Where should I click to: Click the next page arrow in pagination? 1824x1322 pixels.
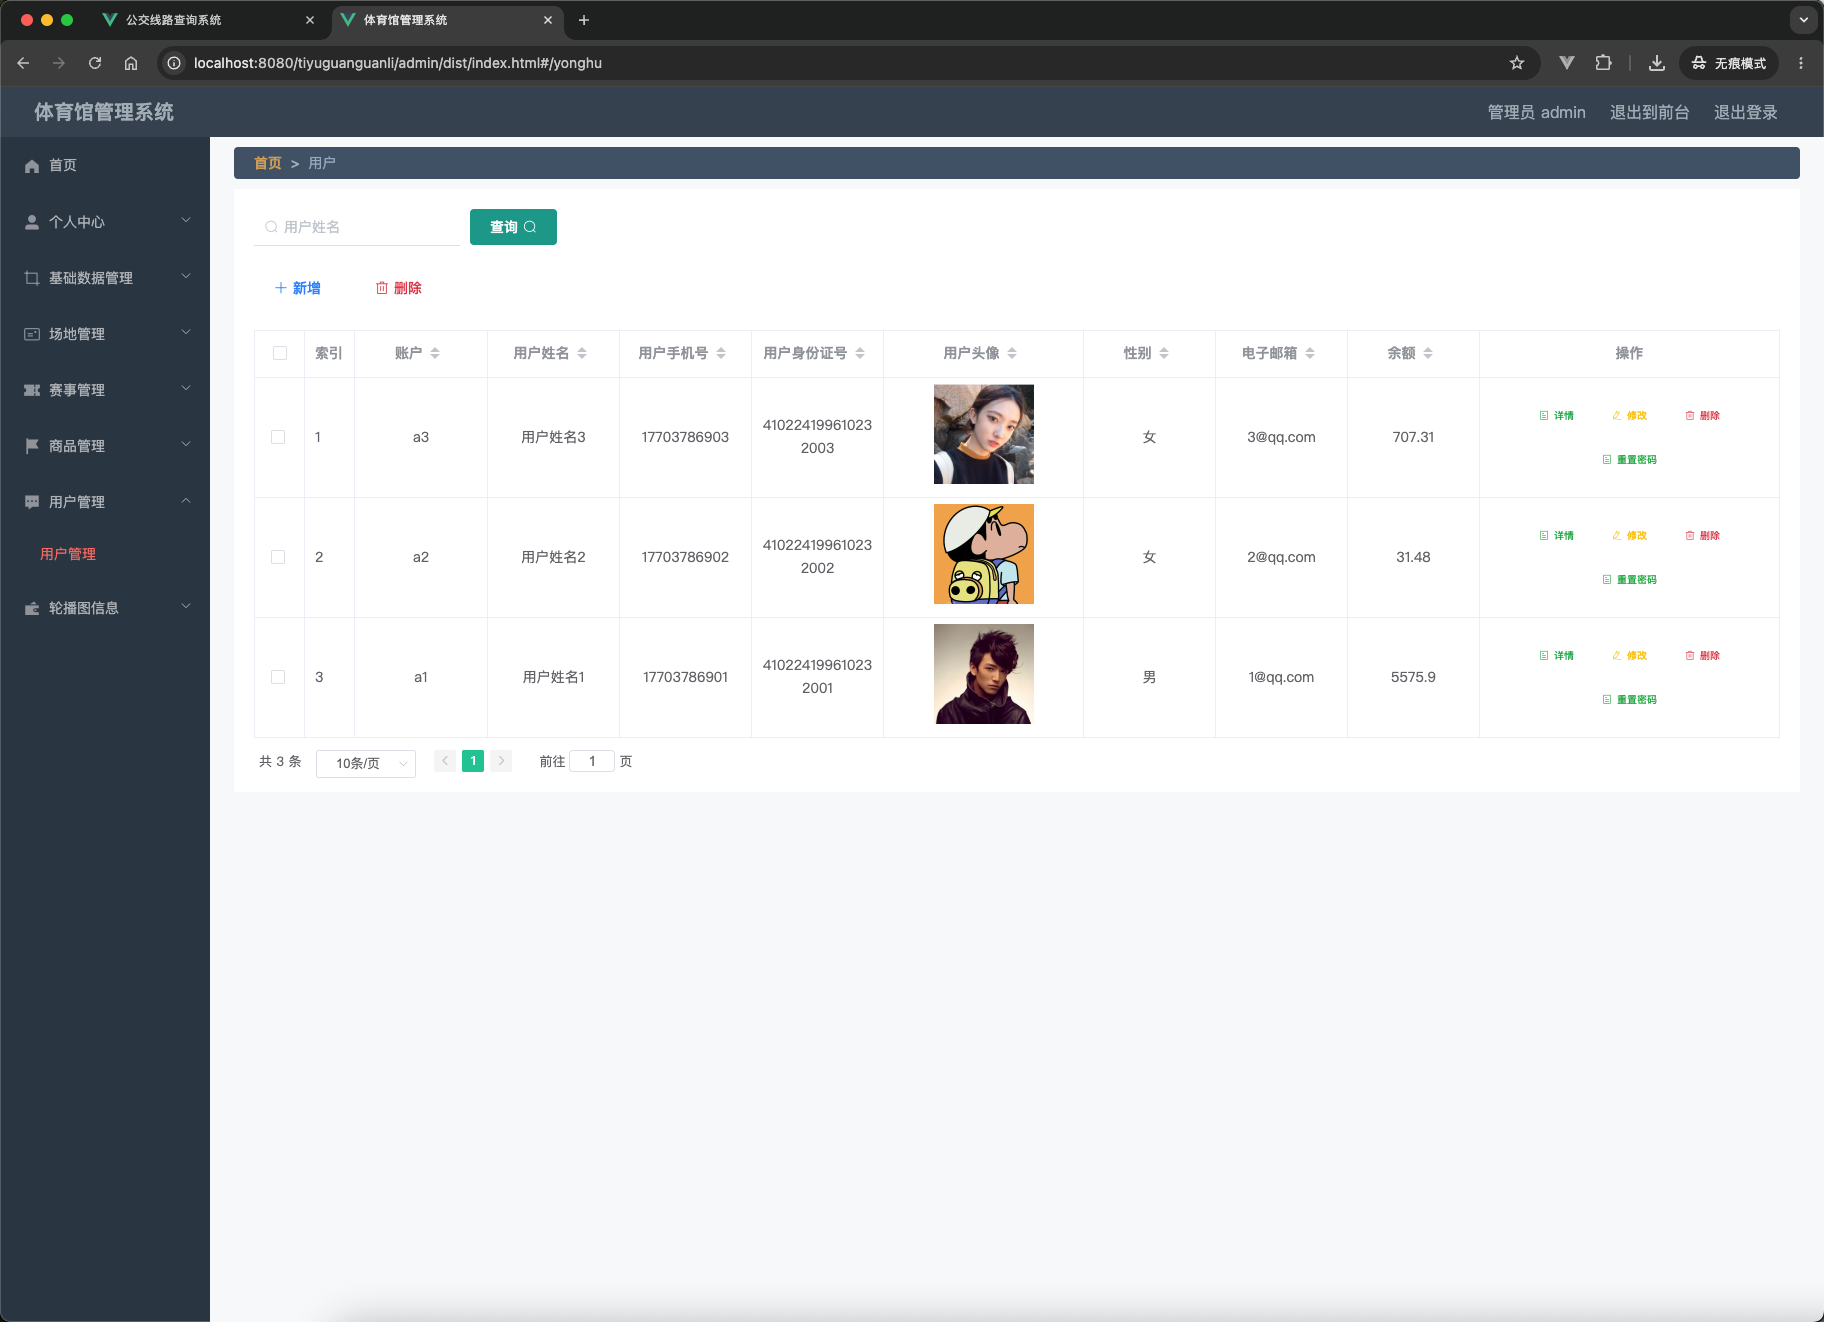coord(501,761)
